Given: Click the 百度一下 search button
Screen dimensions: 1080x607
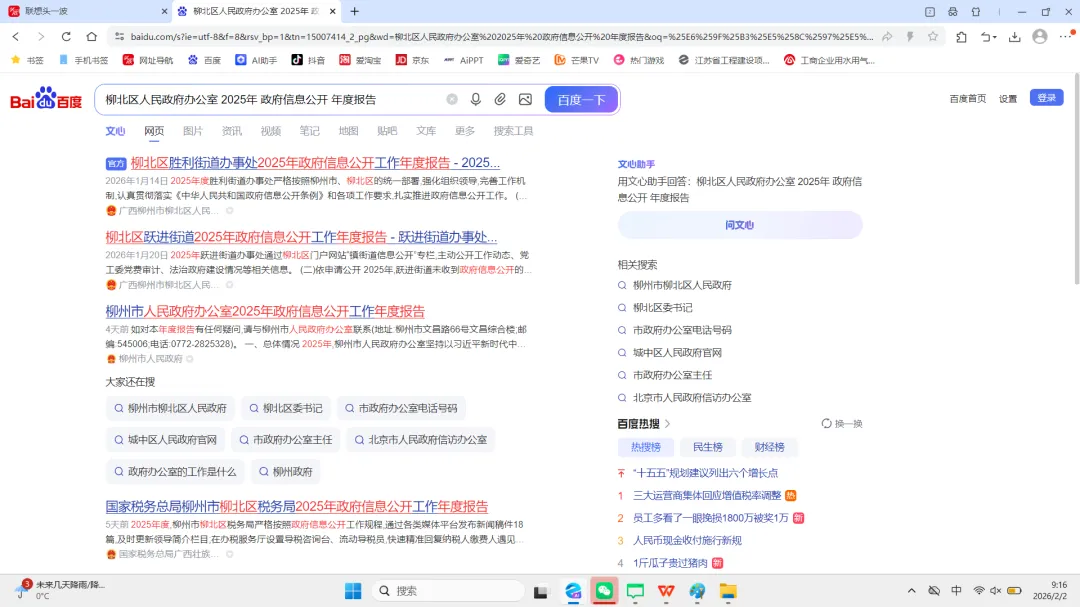Looking at the screenshot, I should (x=581, y=99).
